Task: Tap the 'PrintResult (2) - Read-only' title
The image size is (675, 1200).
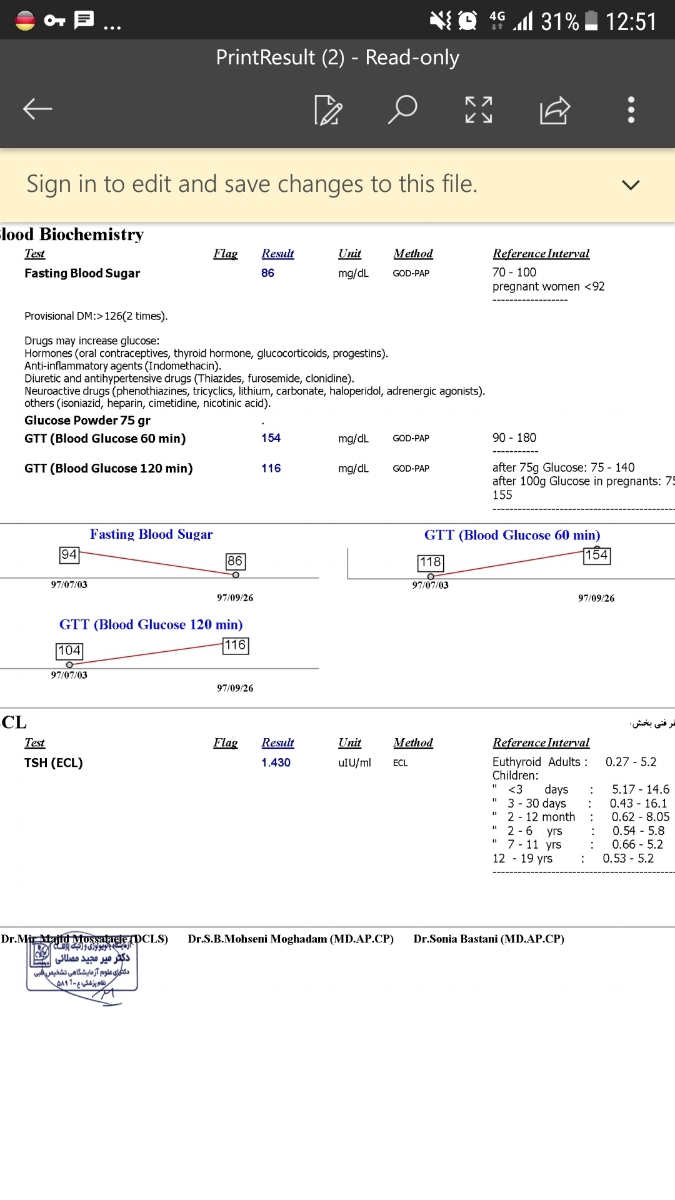Action: tap(337, 58)
